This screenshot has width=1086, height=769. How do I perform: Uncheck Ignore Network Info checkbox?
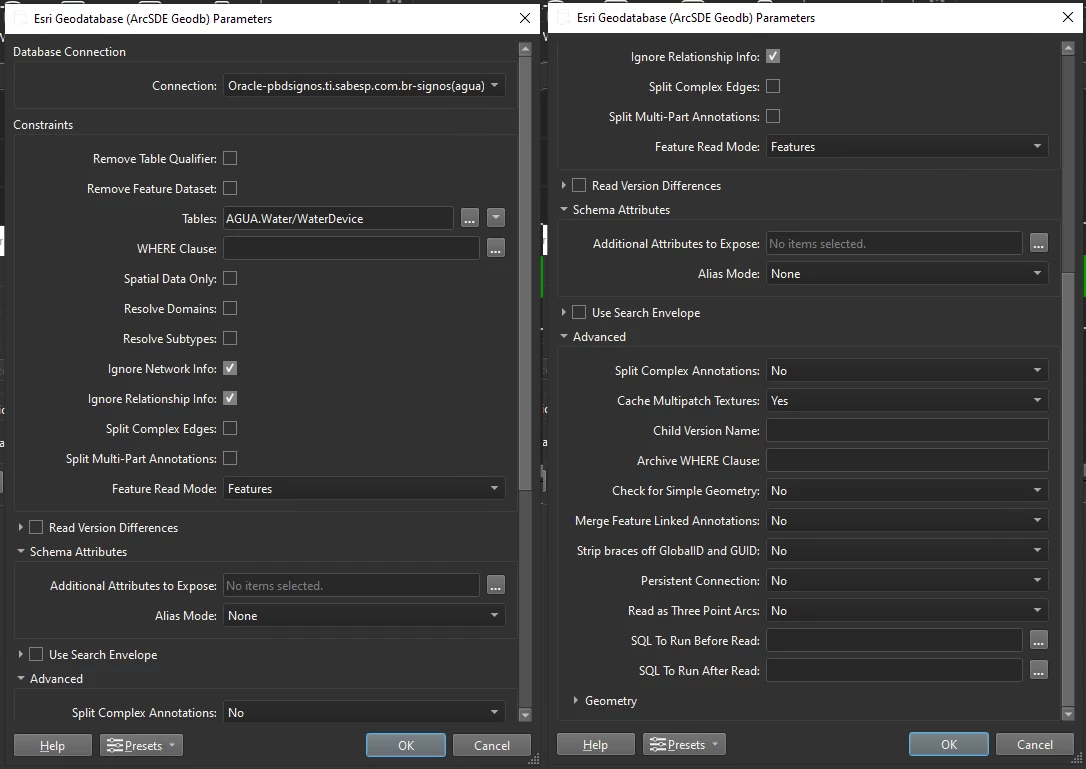pos(230,369)
